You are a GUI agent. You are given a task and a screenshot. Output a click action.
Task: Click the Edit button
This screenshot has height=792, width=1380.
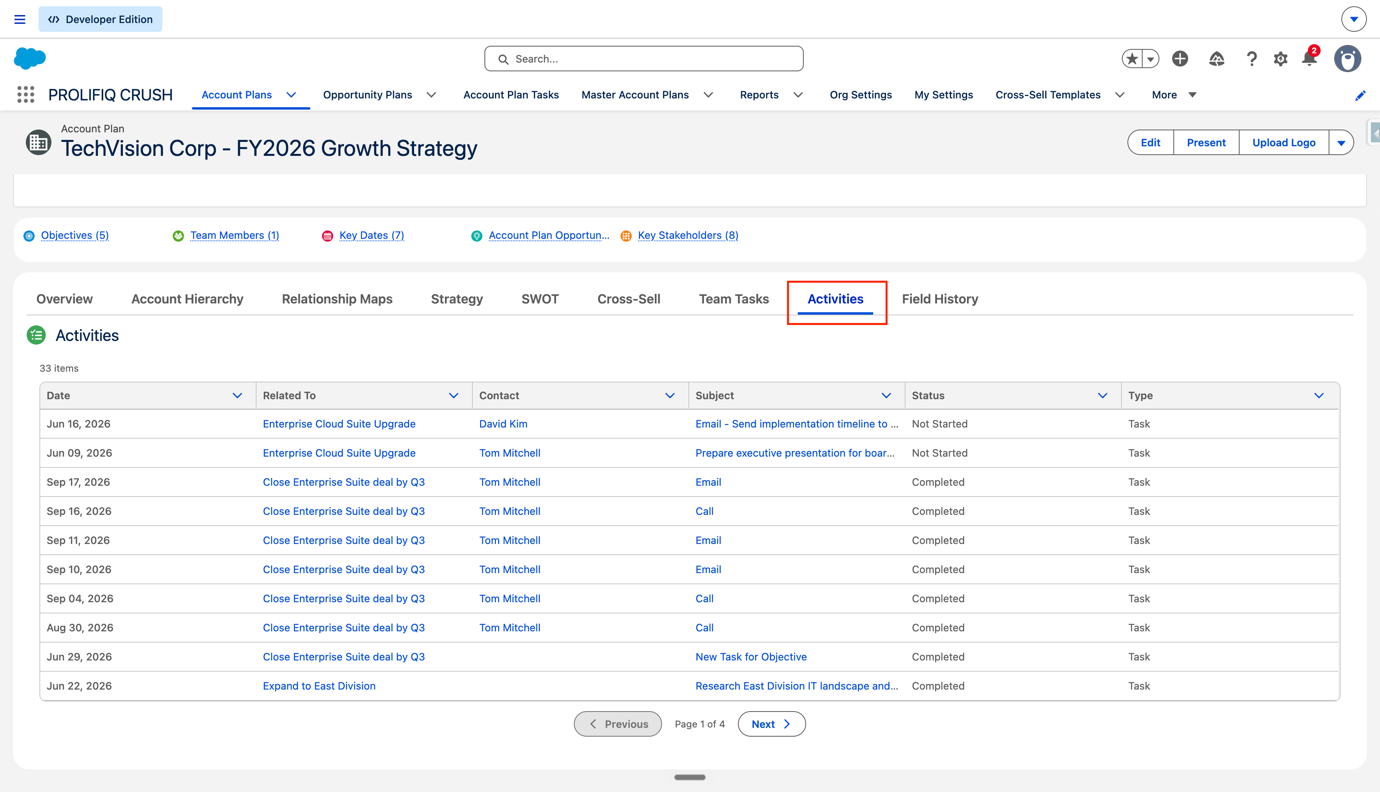click(x=1151, y=143)
